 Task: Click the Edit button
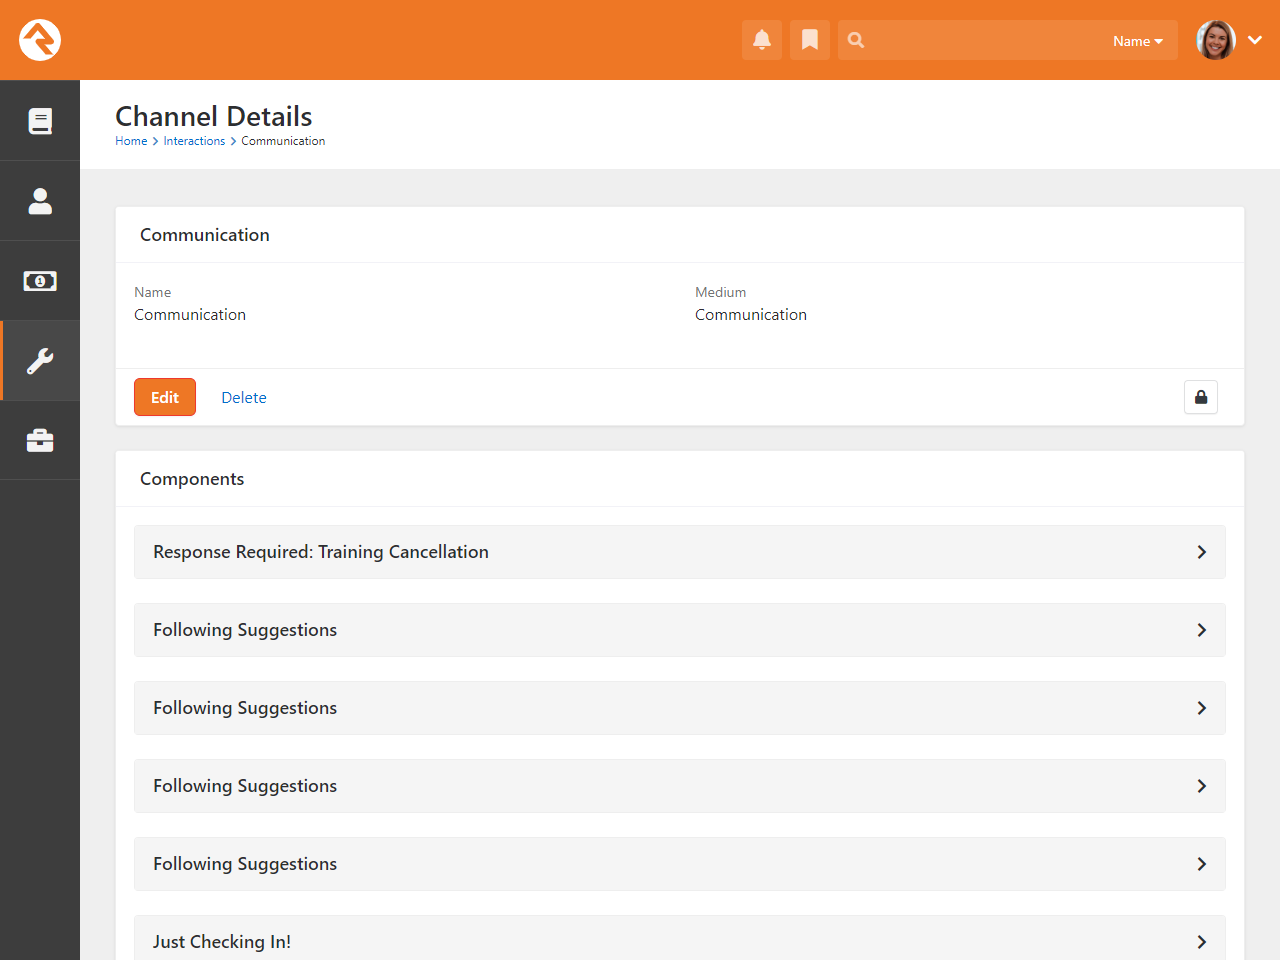pyautogui.click(x=165, y=397)
